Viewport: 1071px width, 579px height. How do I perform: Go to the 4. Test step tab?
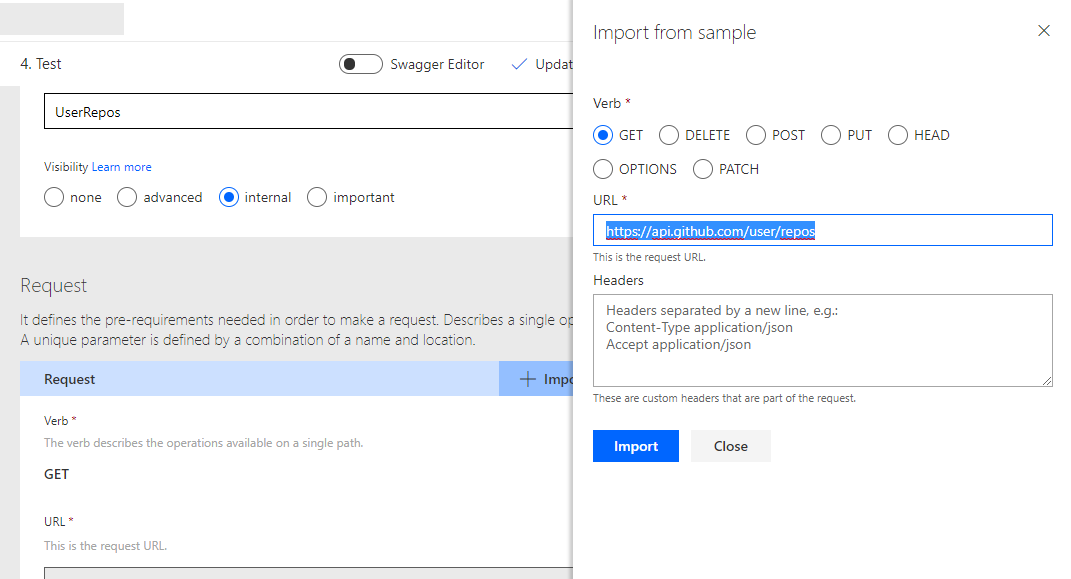[x=41, y=64]
